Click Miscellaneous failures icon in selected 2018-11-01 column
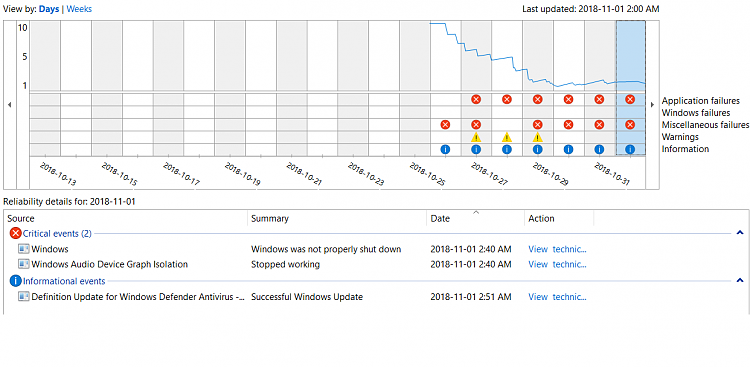 point(630,125)
